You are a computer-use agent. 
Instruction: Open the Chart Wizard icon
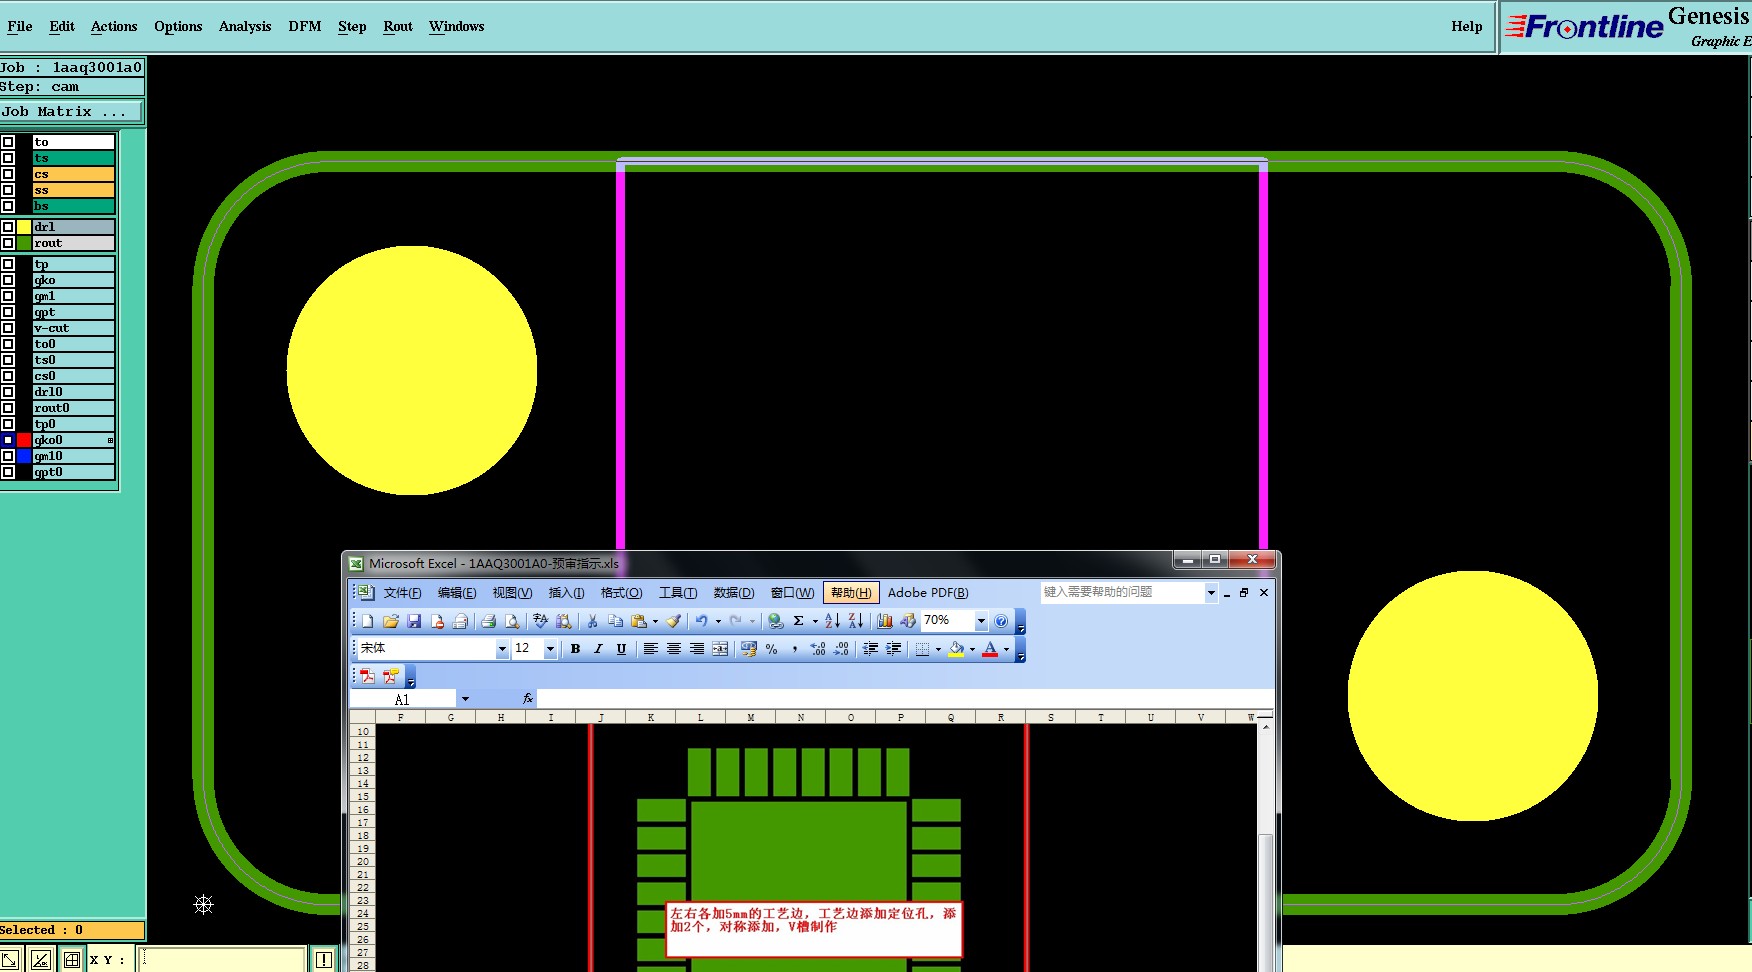pos(884,621)
